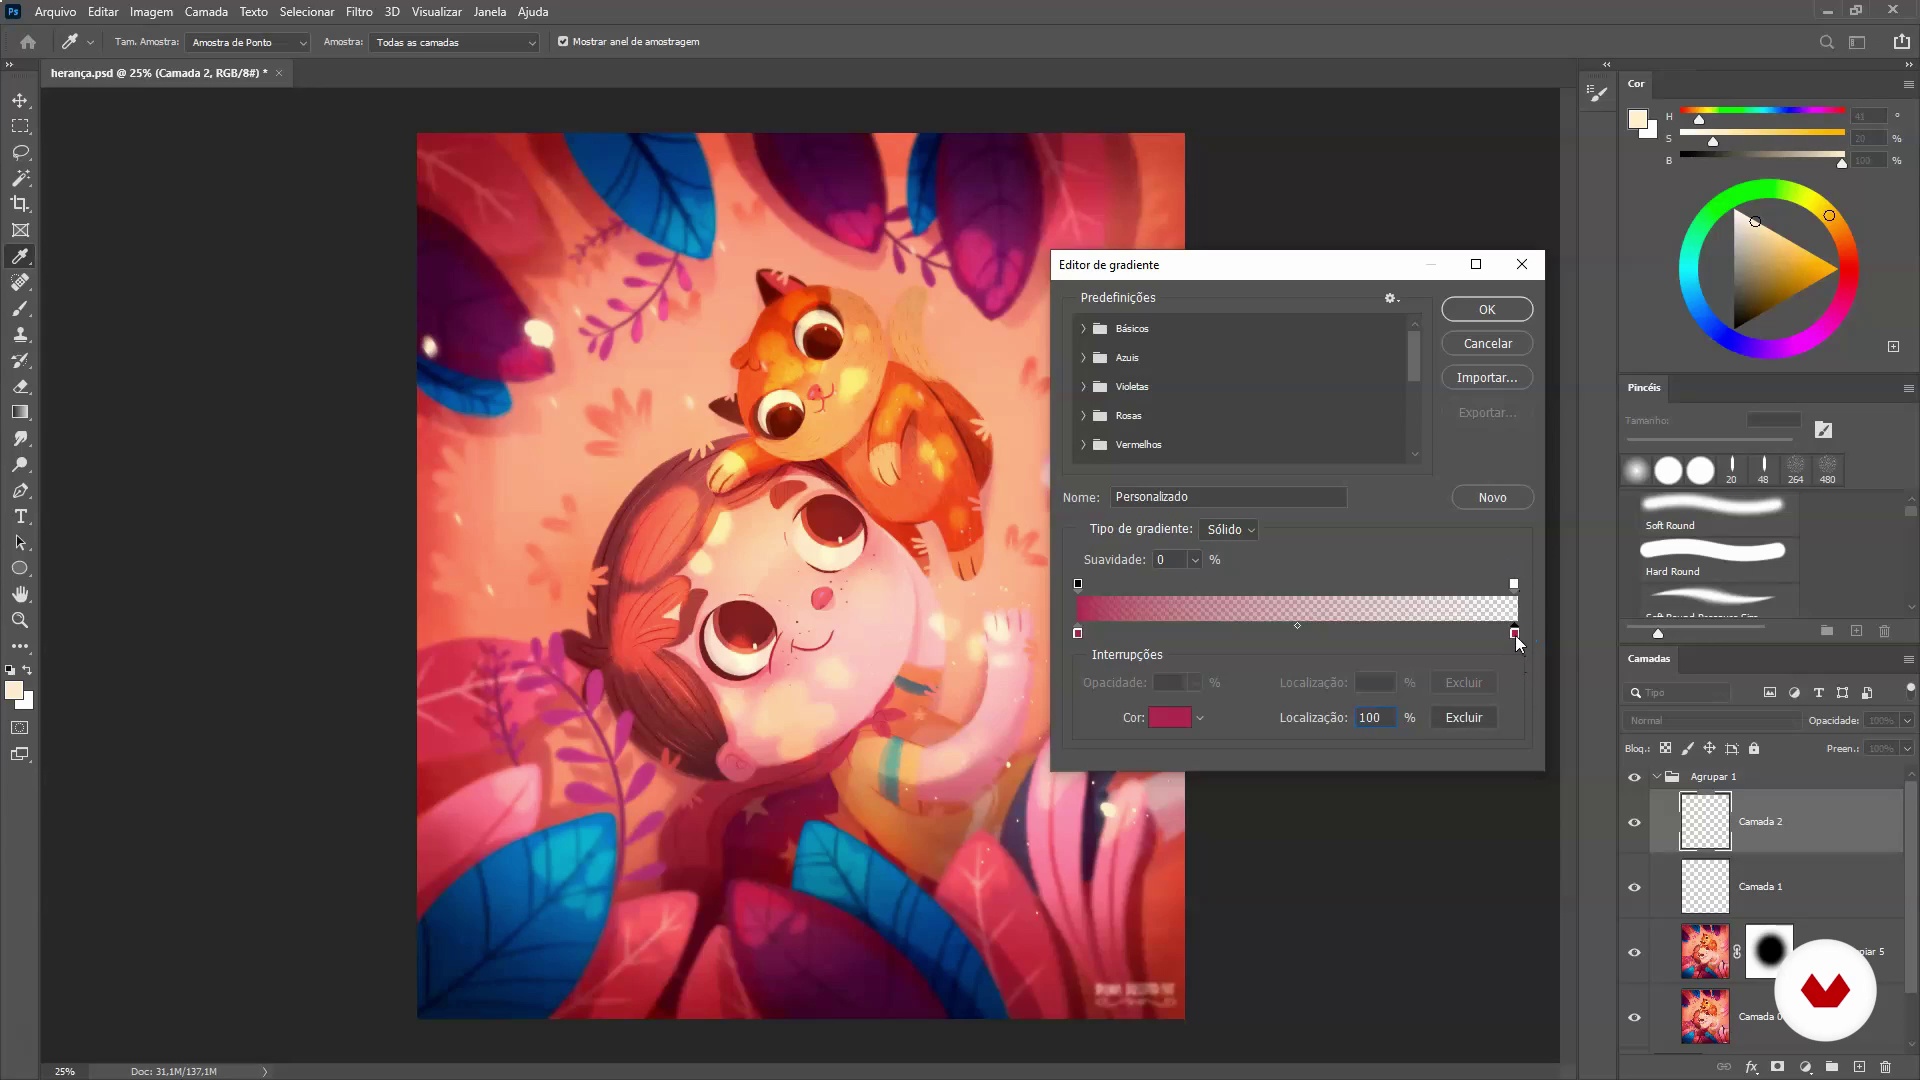The width and height of the screenshot is (1920, 1080).
Task: Open gradient presets gear menu
Action: point(1390,298)
